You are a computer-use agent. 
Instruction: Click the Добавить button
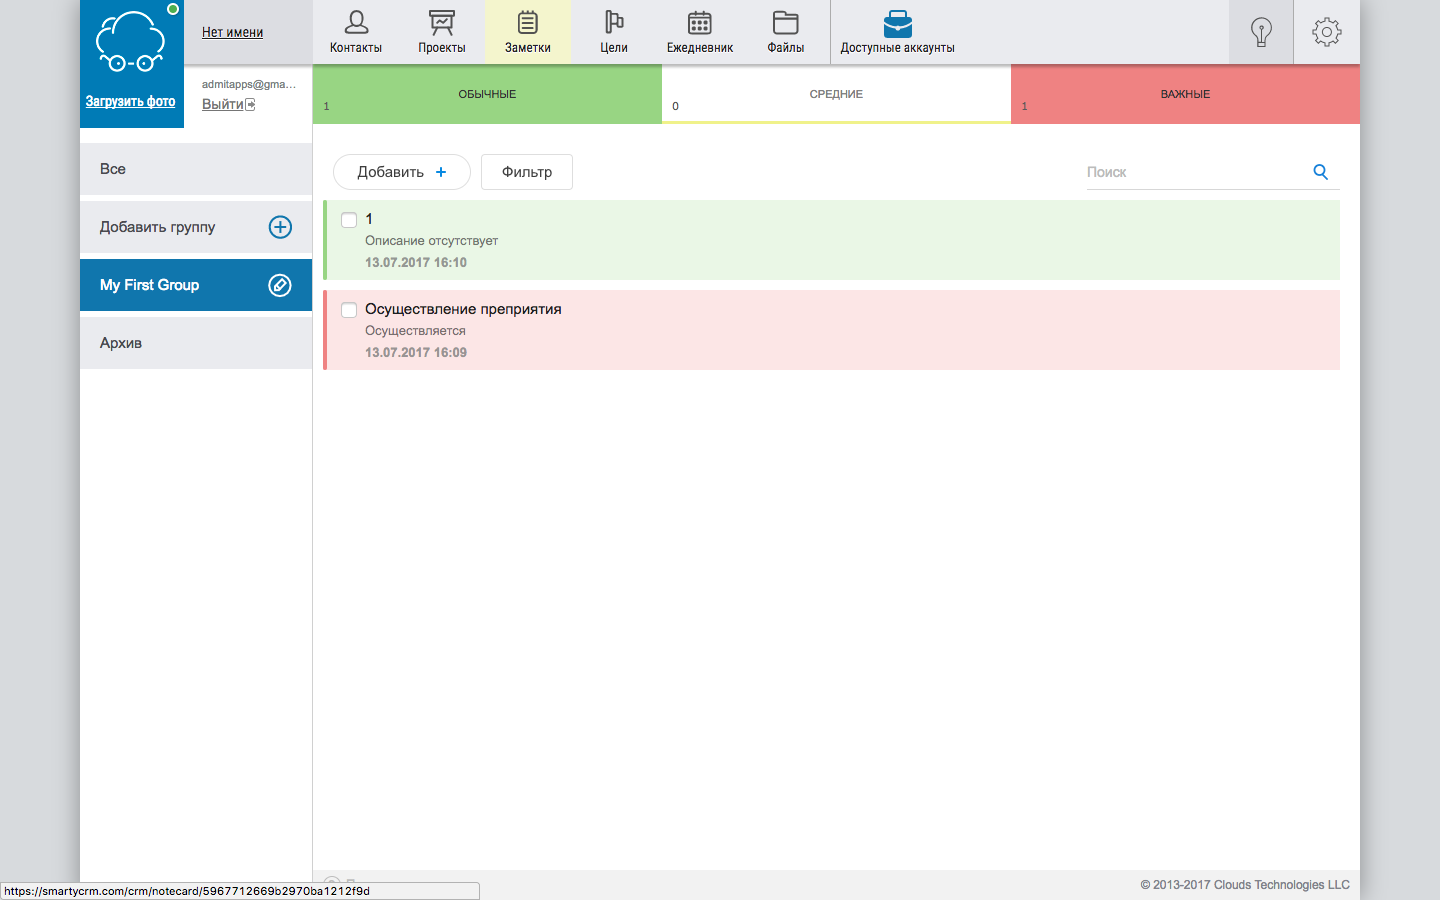point(401,171)
